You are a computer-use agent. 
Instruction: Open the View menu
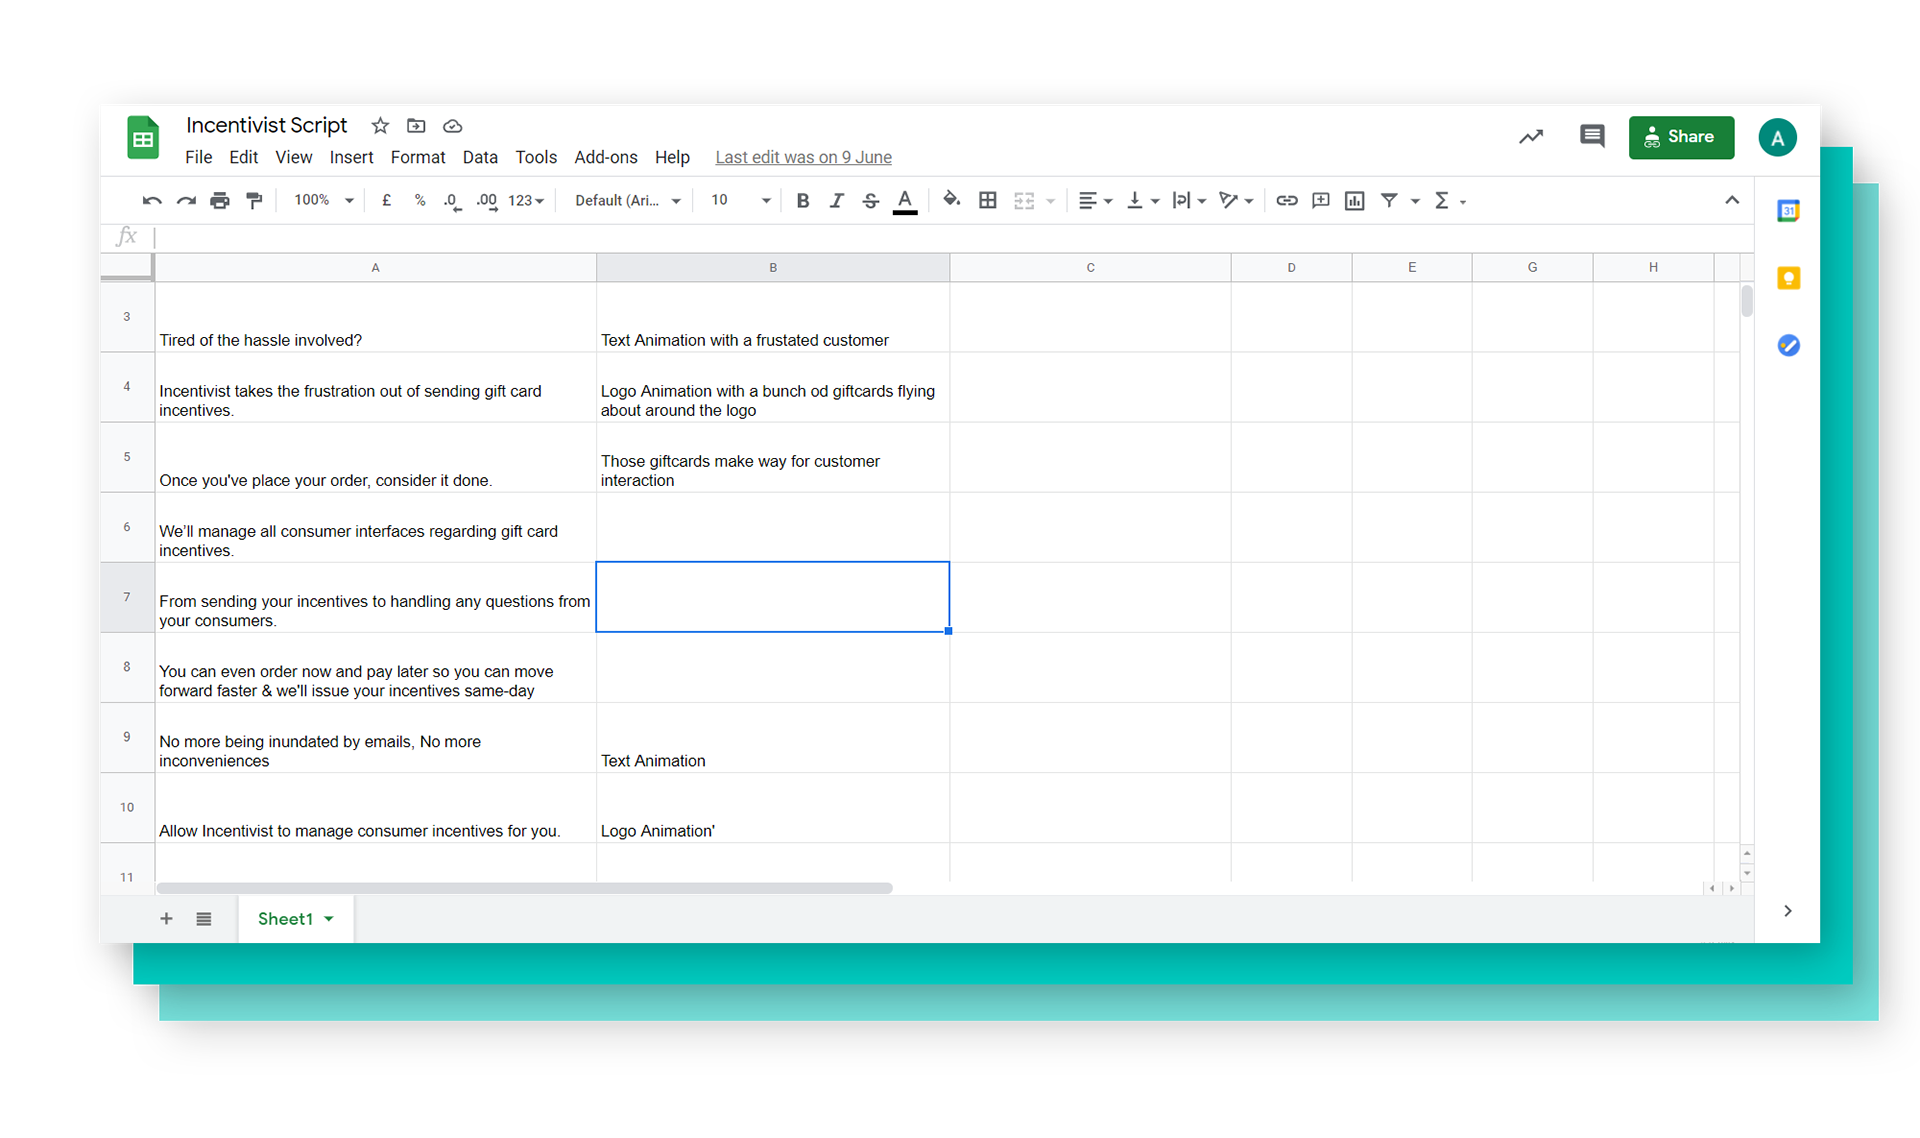[x=293, y=157]
